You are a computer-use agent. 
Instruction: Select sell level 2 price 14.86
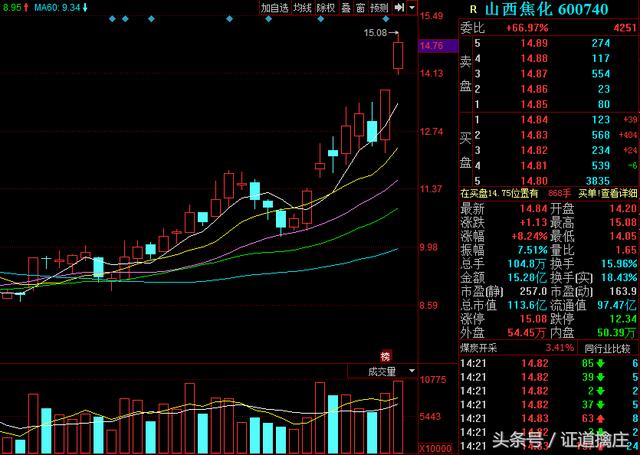coord(534,89)
